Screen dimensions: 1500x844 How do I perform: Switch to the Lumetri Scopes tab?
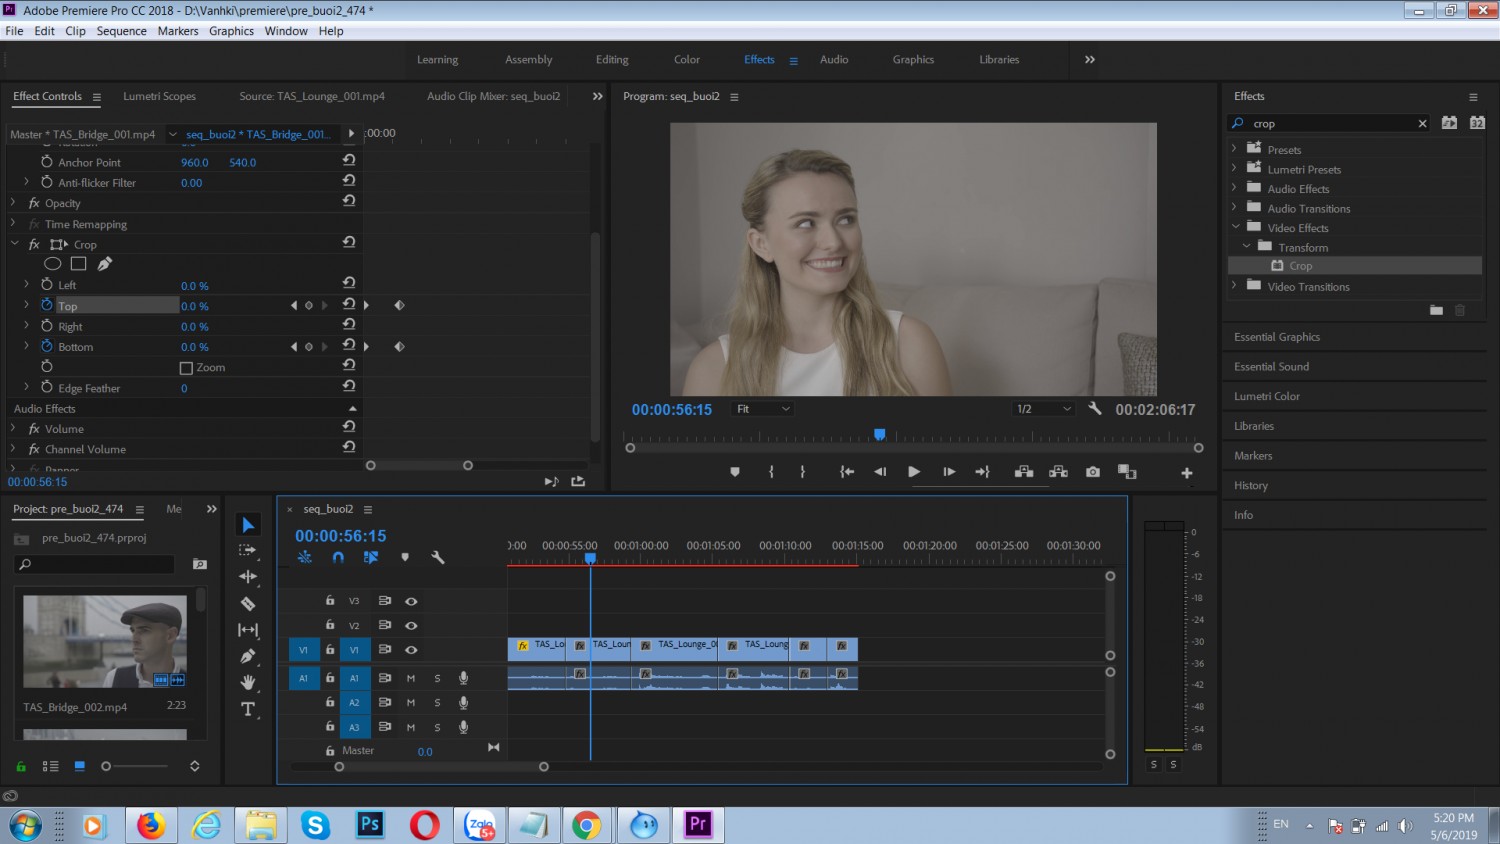click(159, 96)
